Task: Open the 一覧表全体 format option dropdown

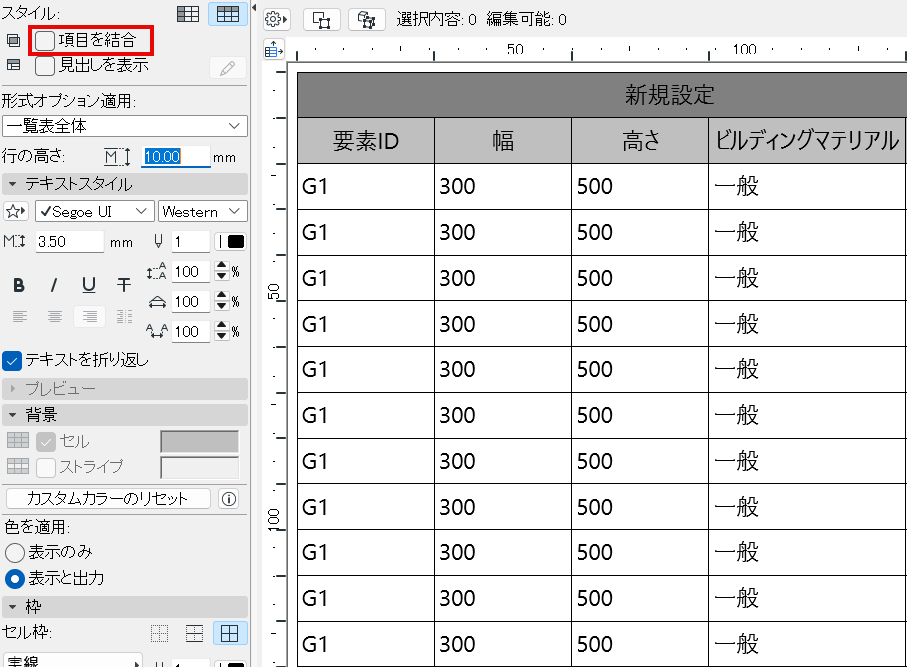Action: 124,126
